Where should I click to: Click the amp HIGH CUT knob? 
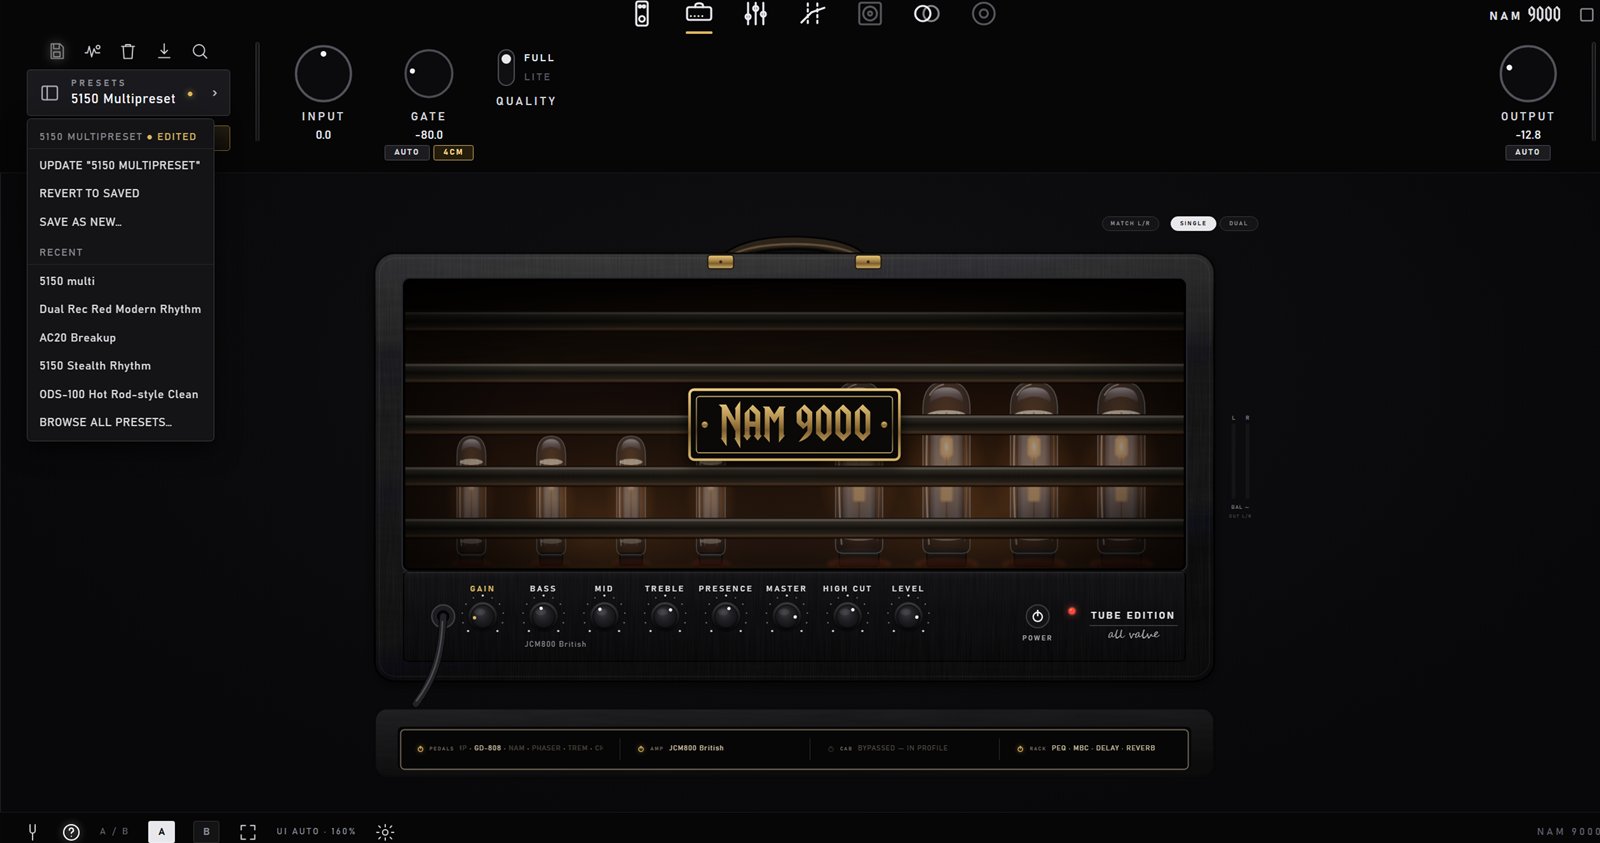847,616
